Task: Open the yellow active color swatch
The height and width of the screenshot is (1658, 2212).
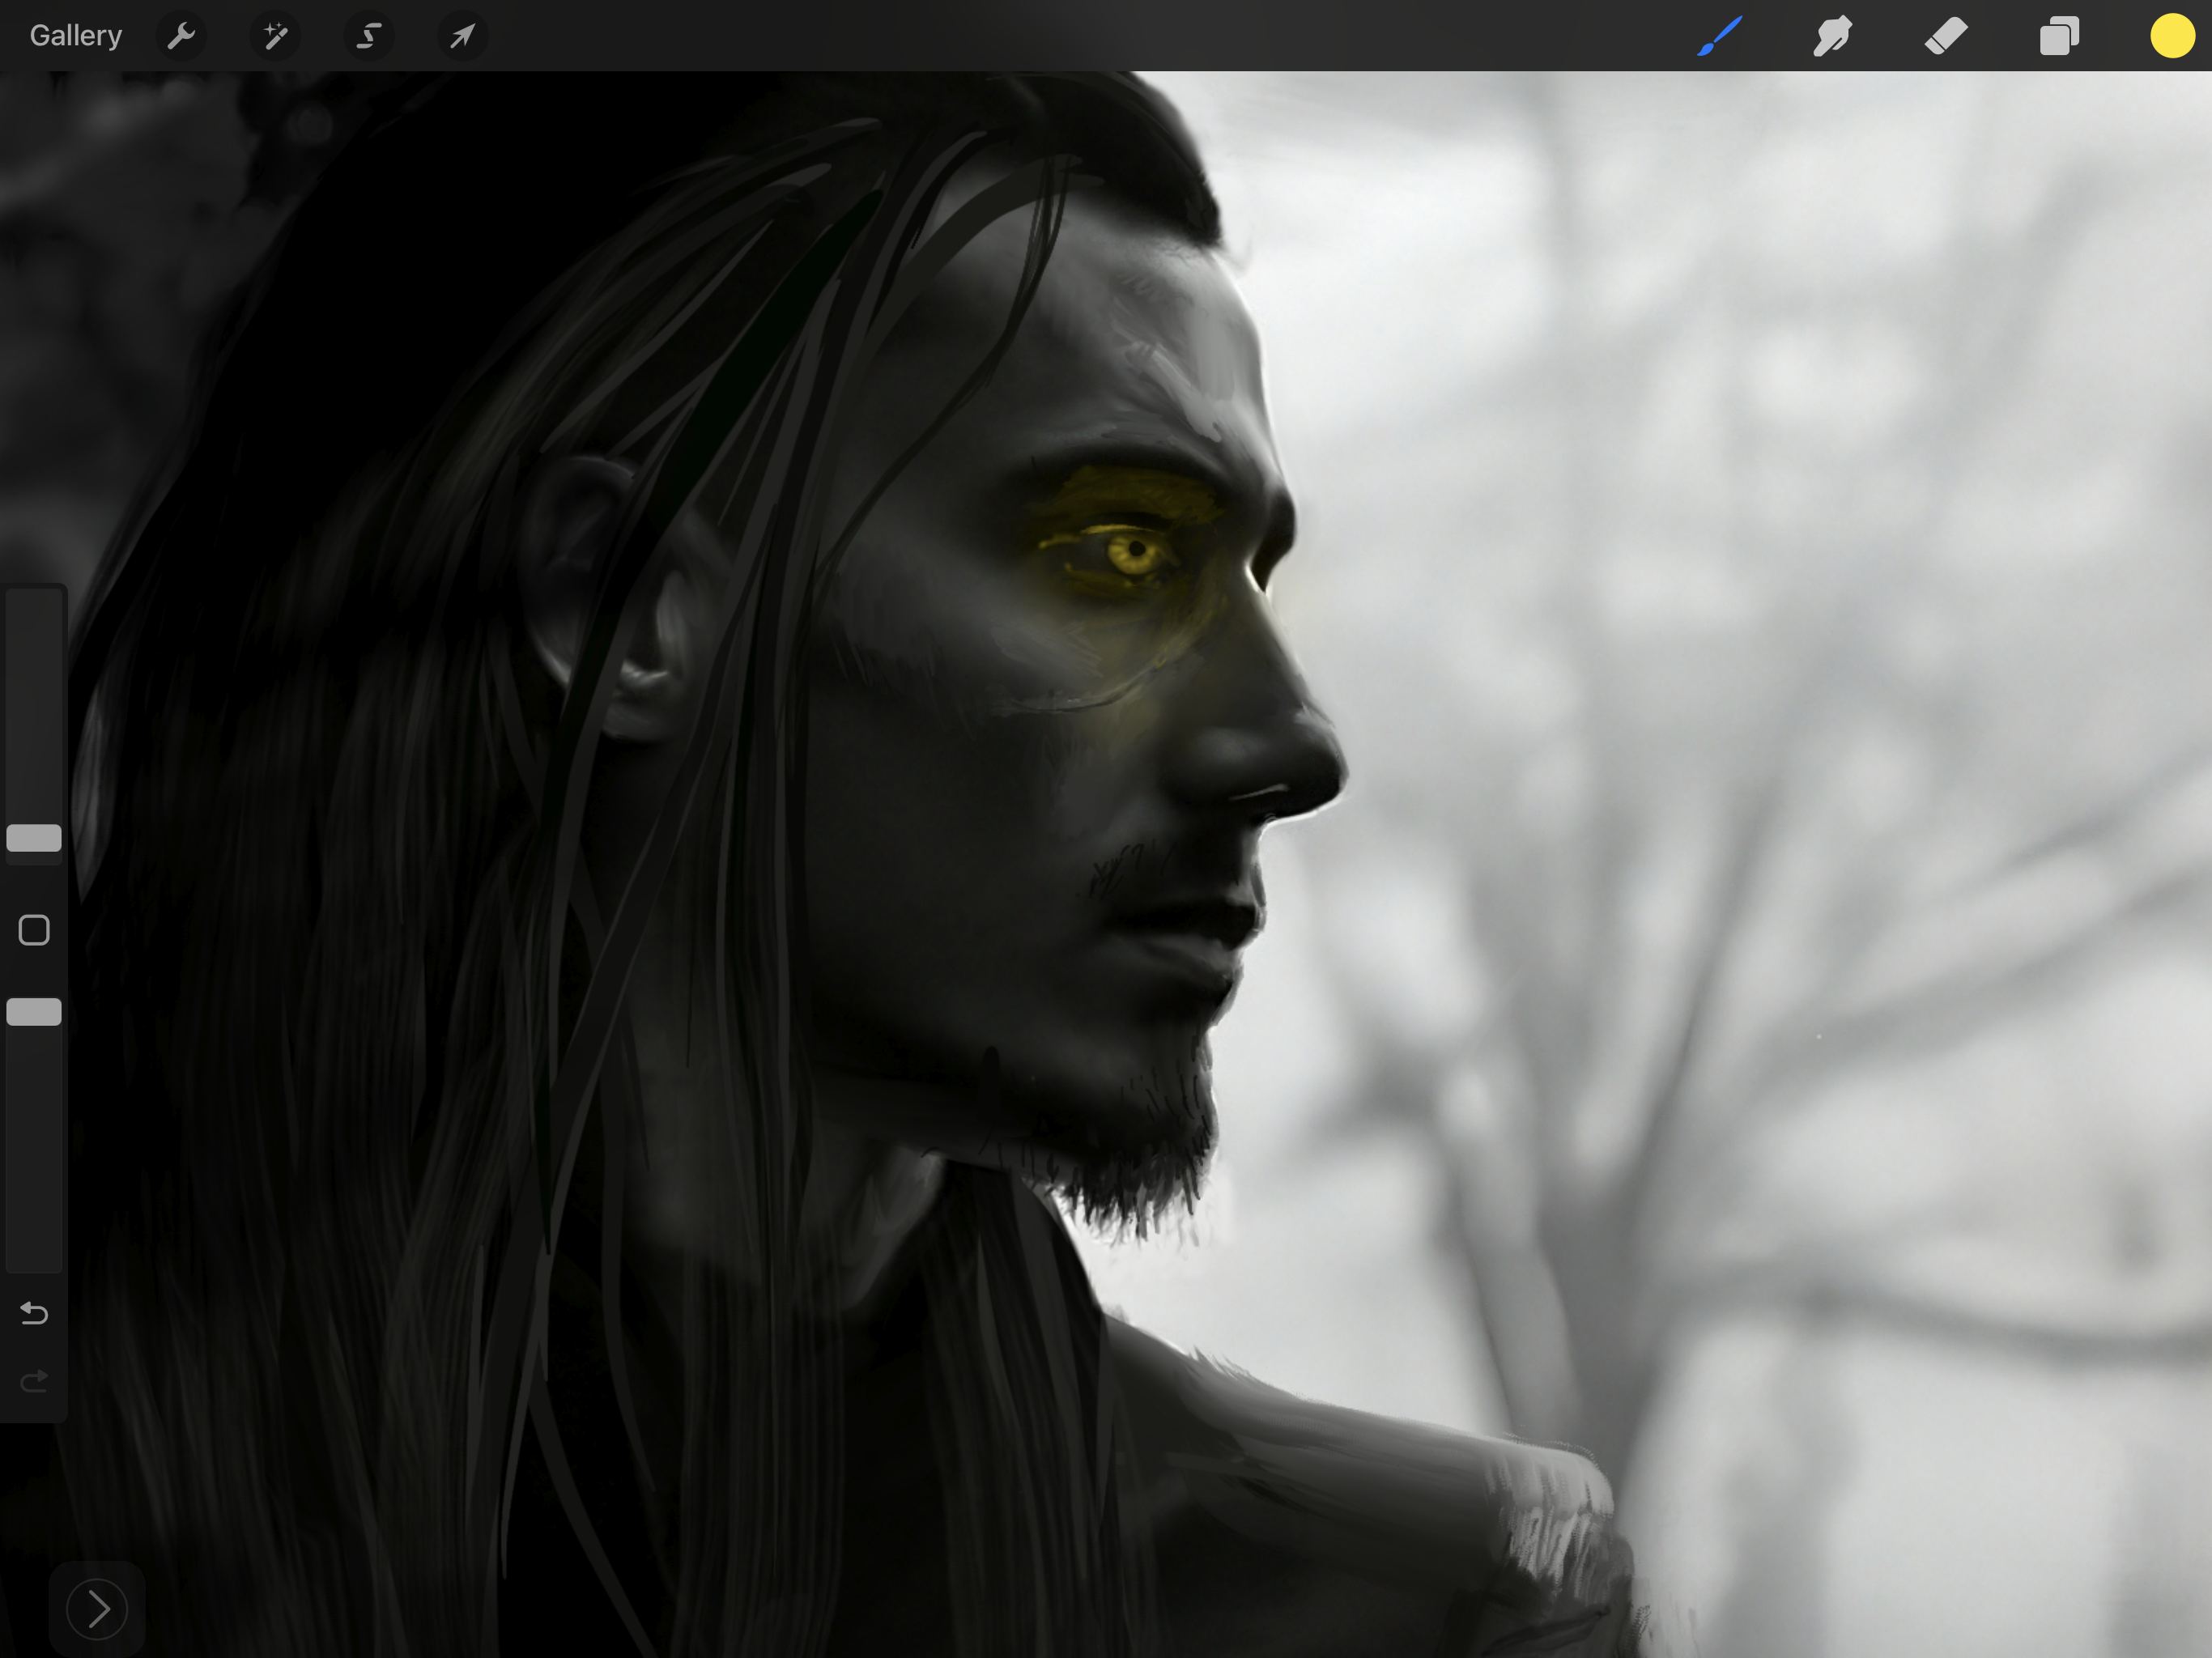Action: 2172,36
